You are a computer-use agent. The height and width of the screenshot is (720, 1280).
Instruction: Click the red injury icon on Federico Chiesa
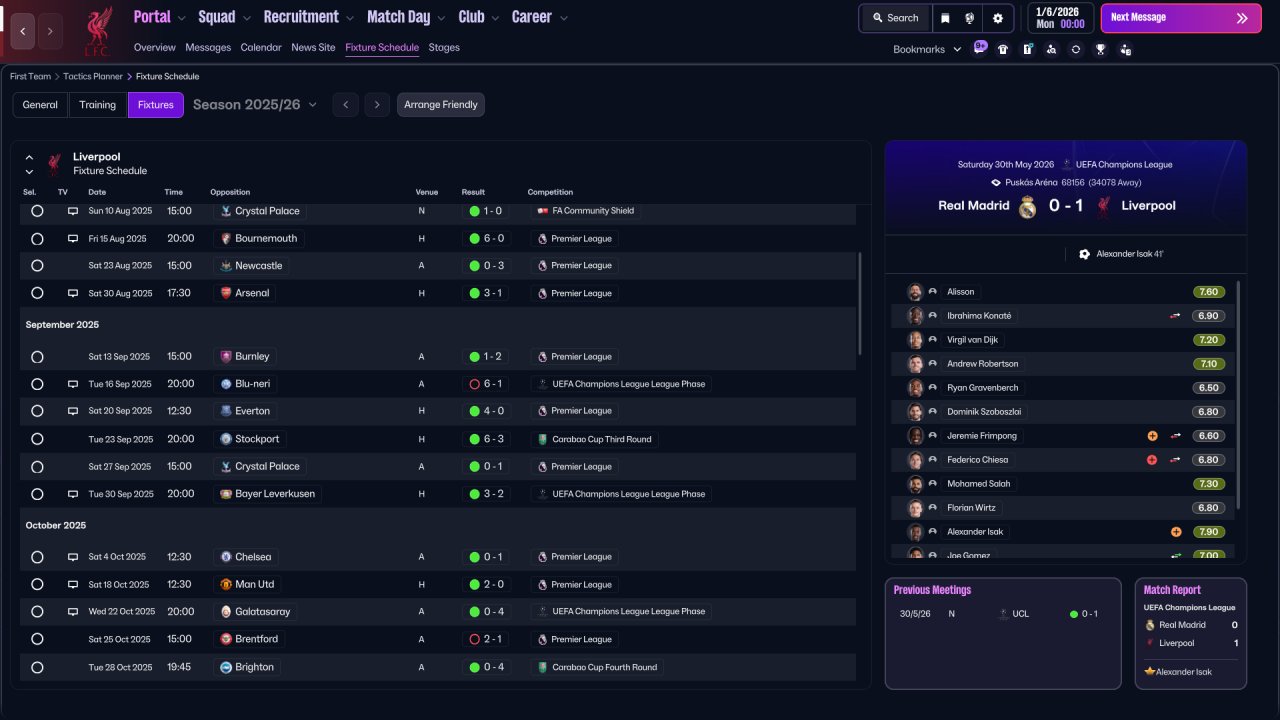point(1152,460)
